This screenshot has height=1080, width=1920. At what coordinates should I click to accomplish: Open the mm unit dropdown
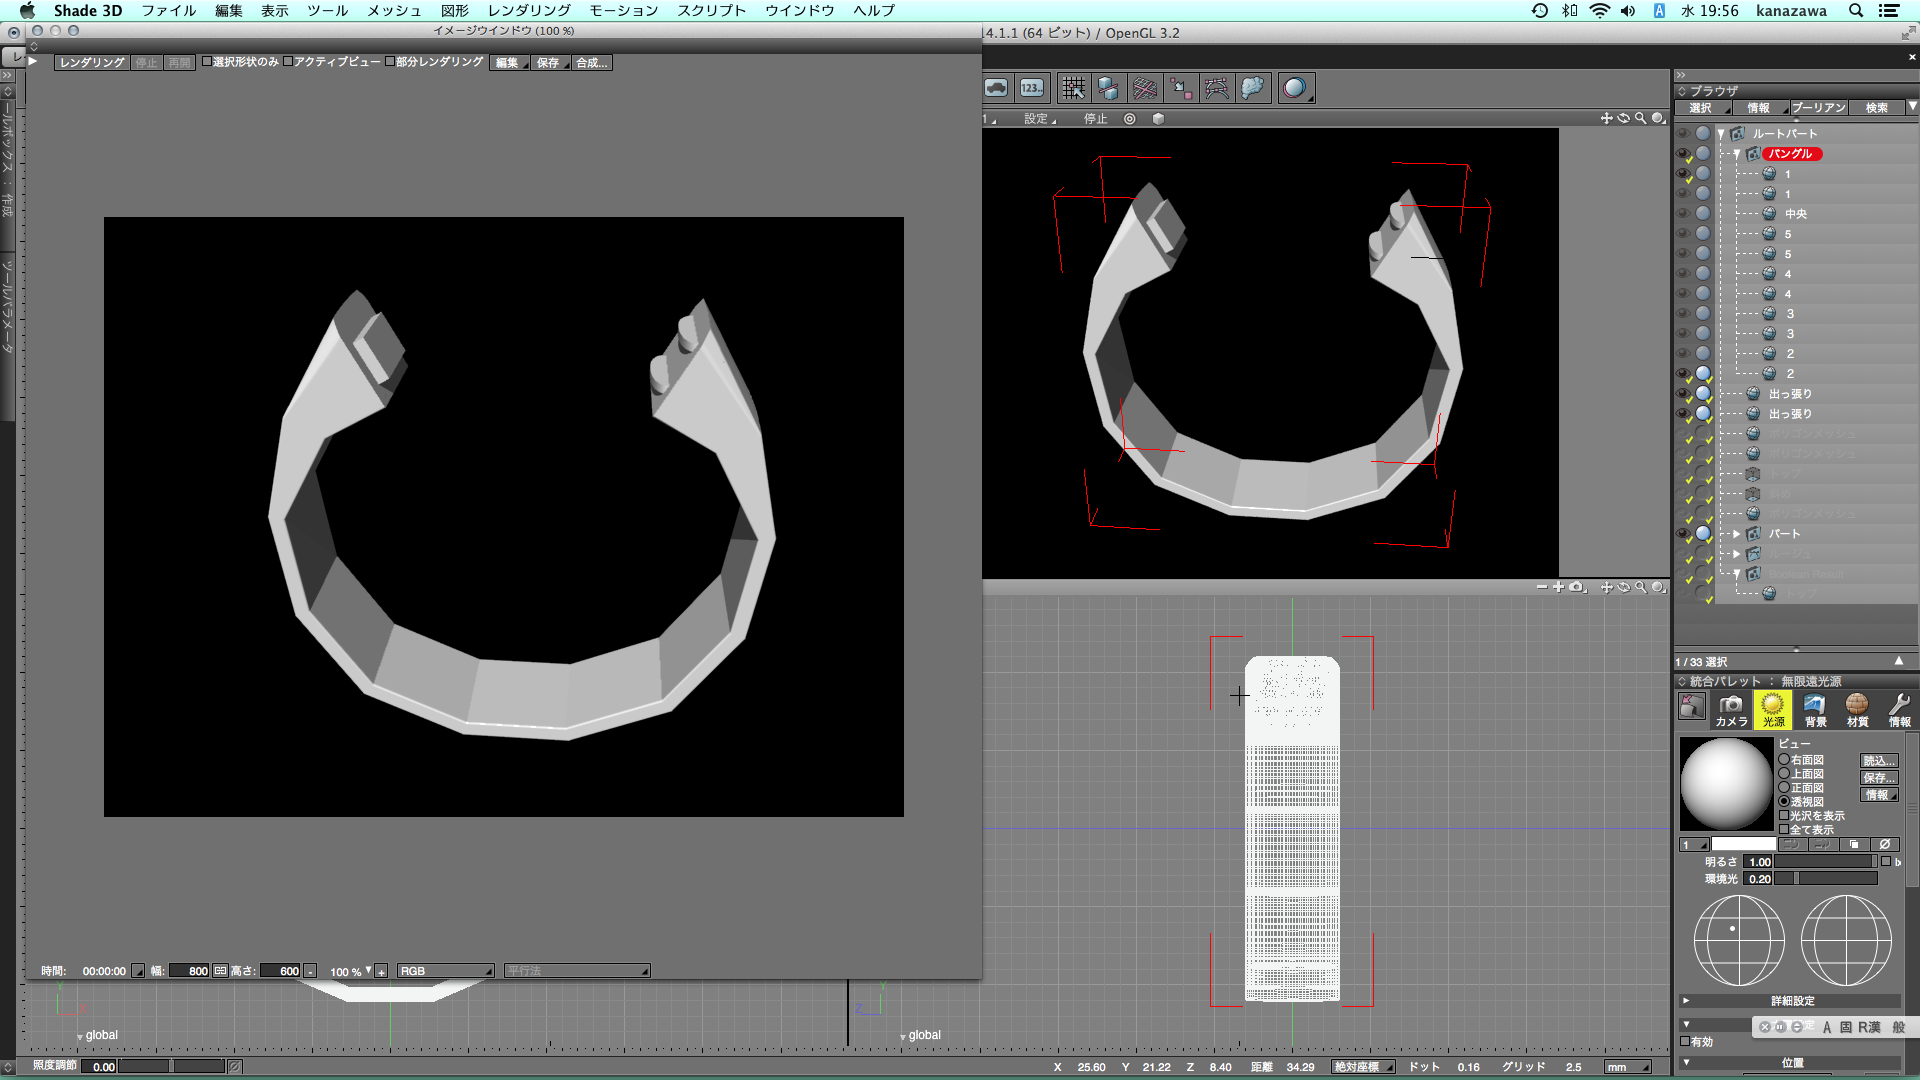[x=1627, y=1067]
